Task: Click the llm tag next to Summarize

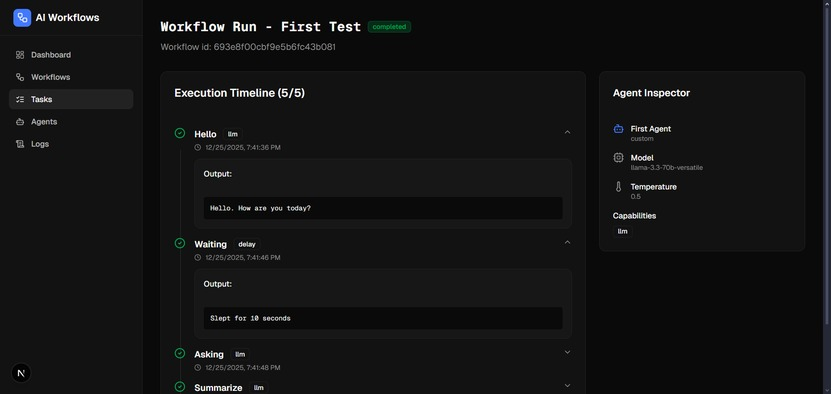Action: click(259, 388)
